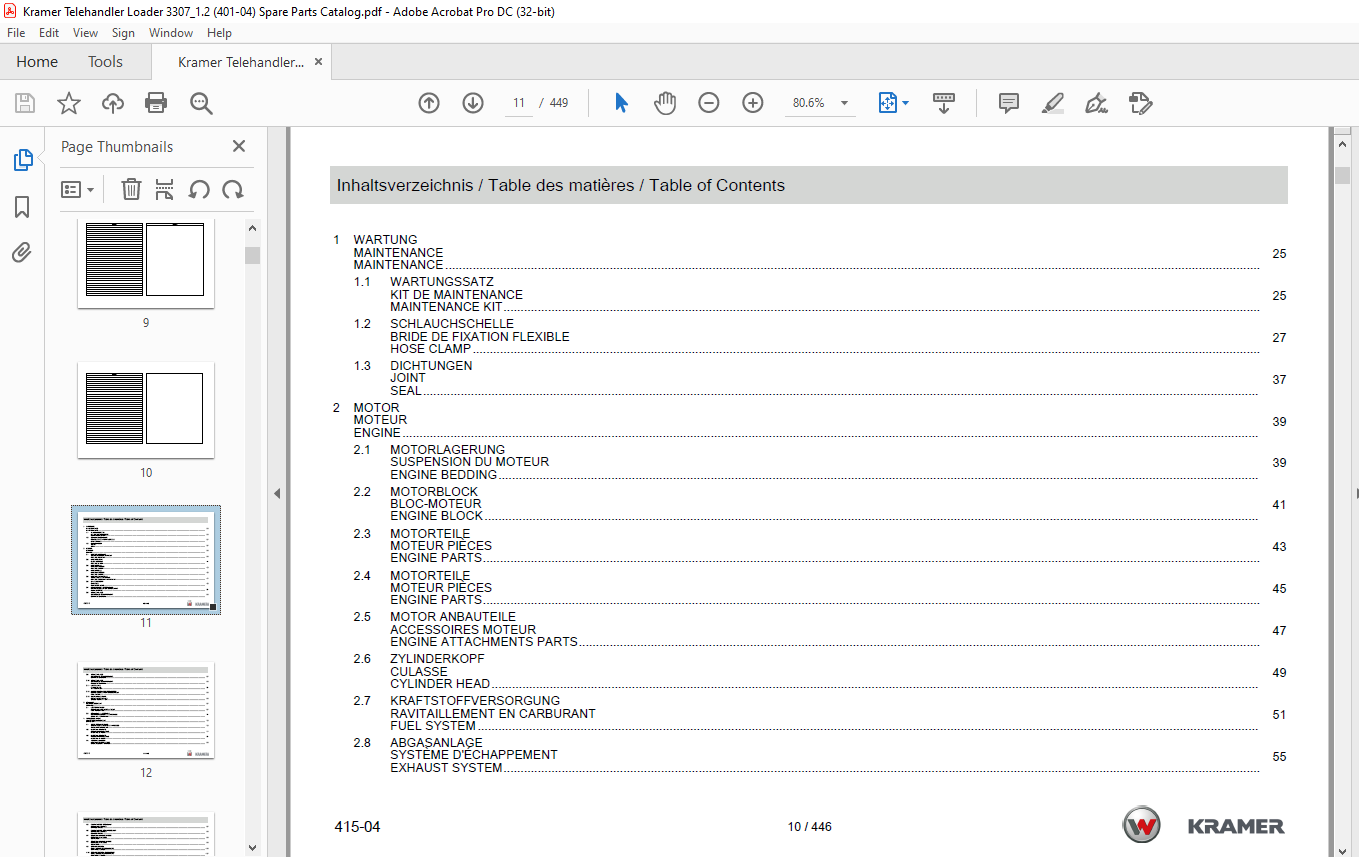Open the Bookmarks panel icon

22,207
